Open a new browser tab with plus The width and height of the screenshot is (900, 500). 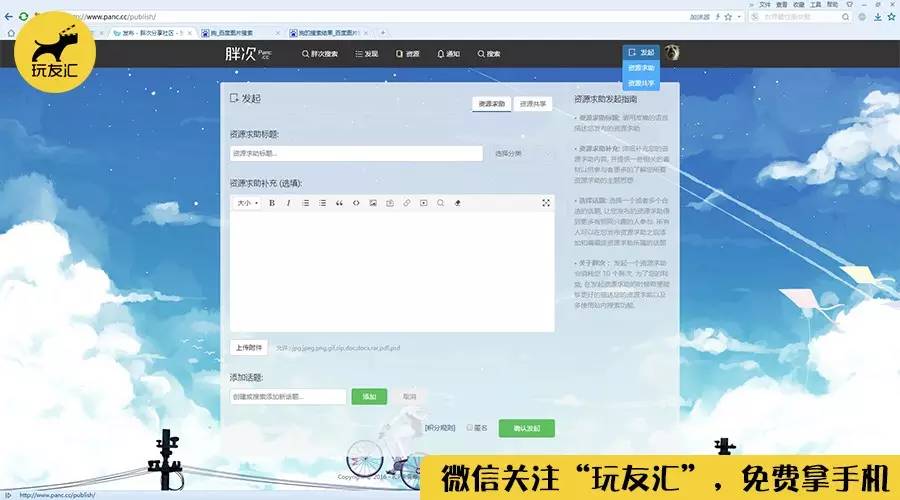click(x=383, y=33)
